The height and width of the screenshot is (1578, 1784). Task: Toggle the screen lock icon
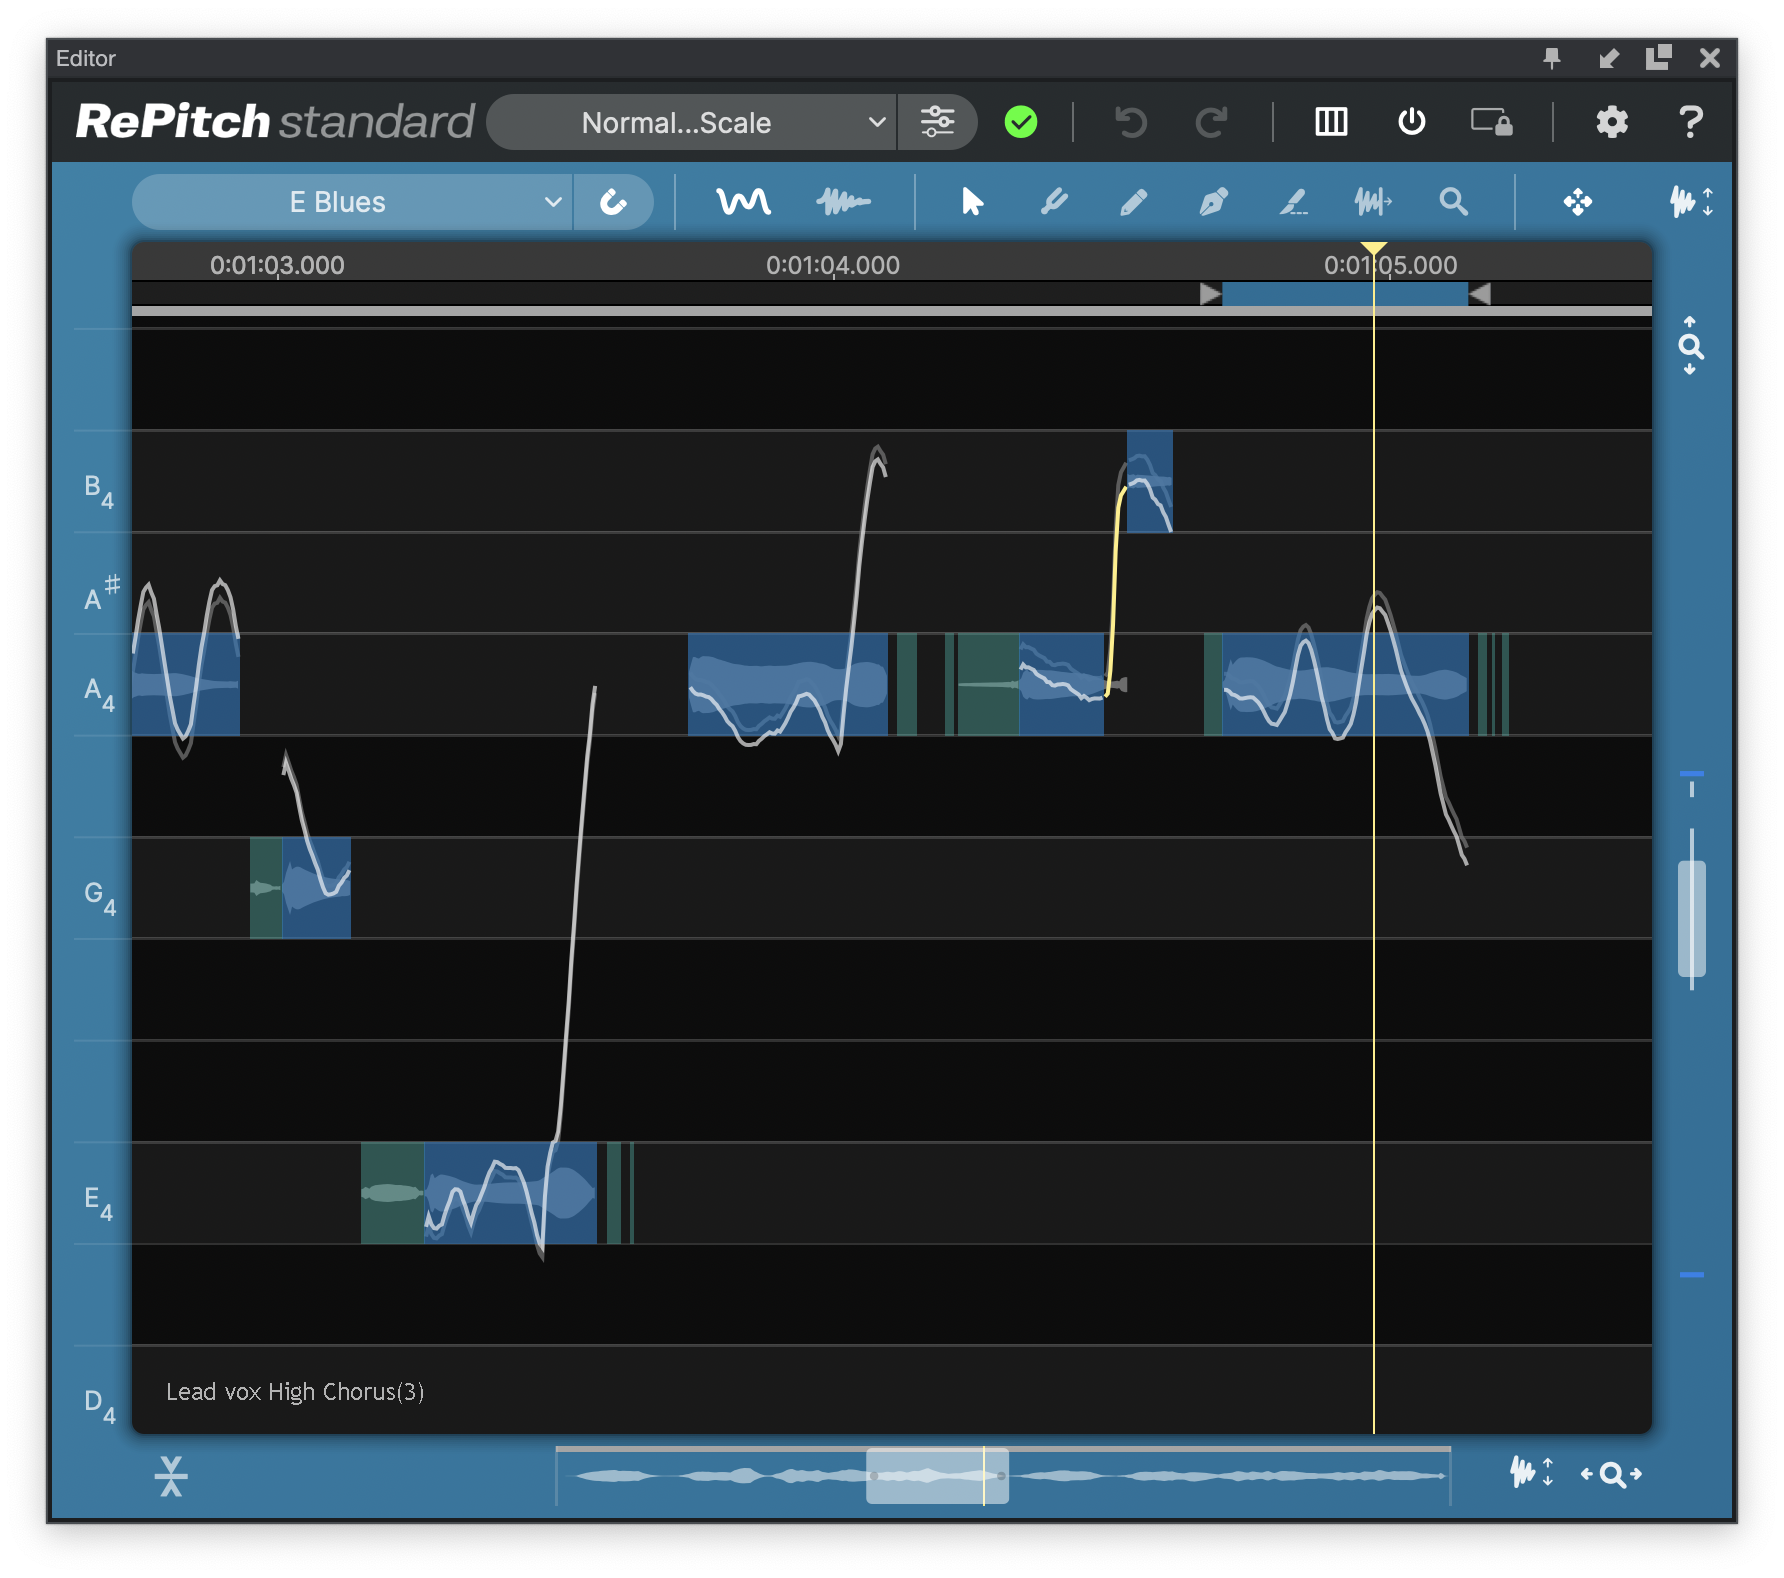pos(1491,122)
